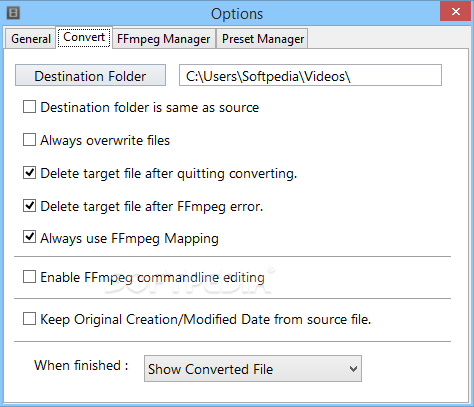The image size is (474, 407).
Task: Tick Keep Original Creation/Modified Date checkbox
Action: 29,319
